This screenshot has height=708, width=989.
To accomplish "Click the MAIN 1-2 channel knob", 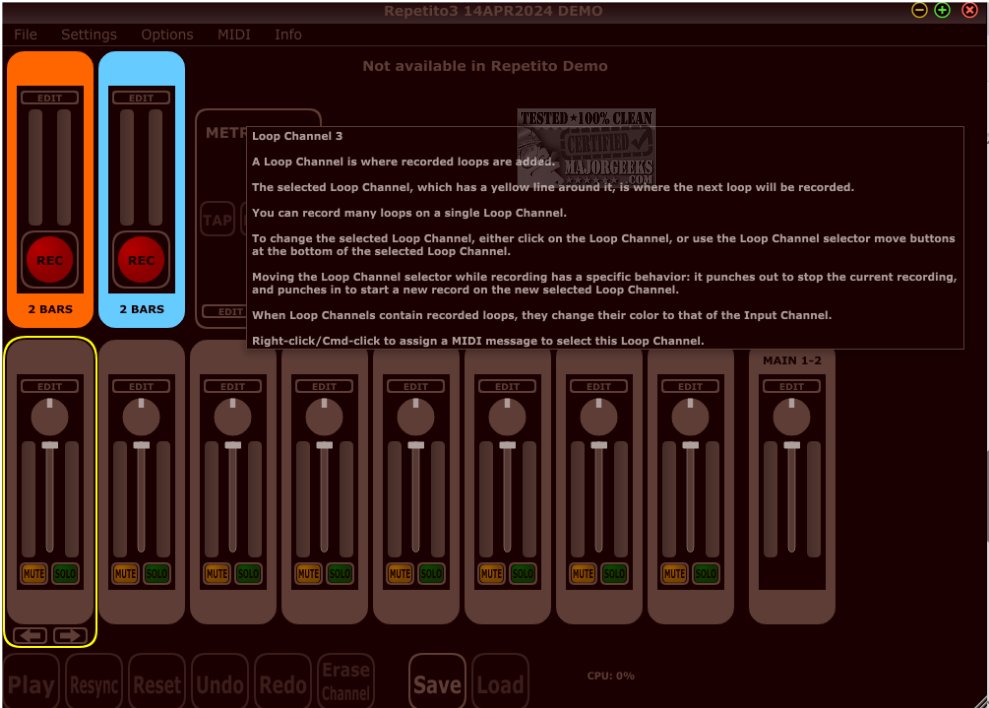I will 792,416.
